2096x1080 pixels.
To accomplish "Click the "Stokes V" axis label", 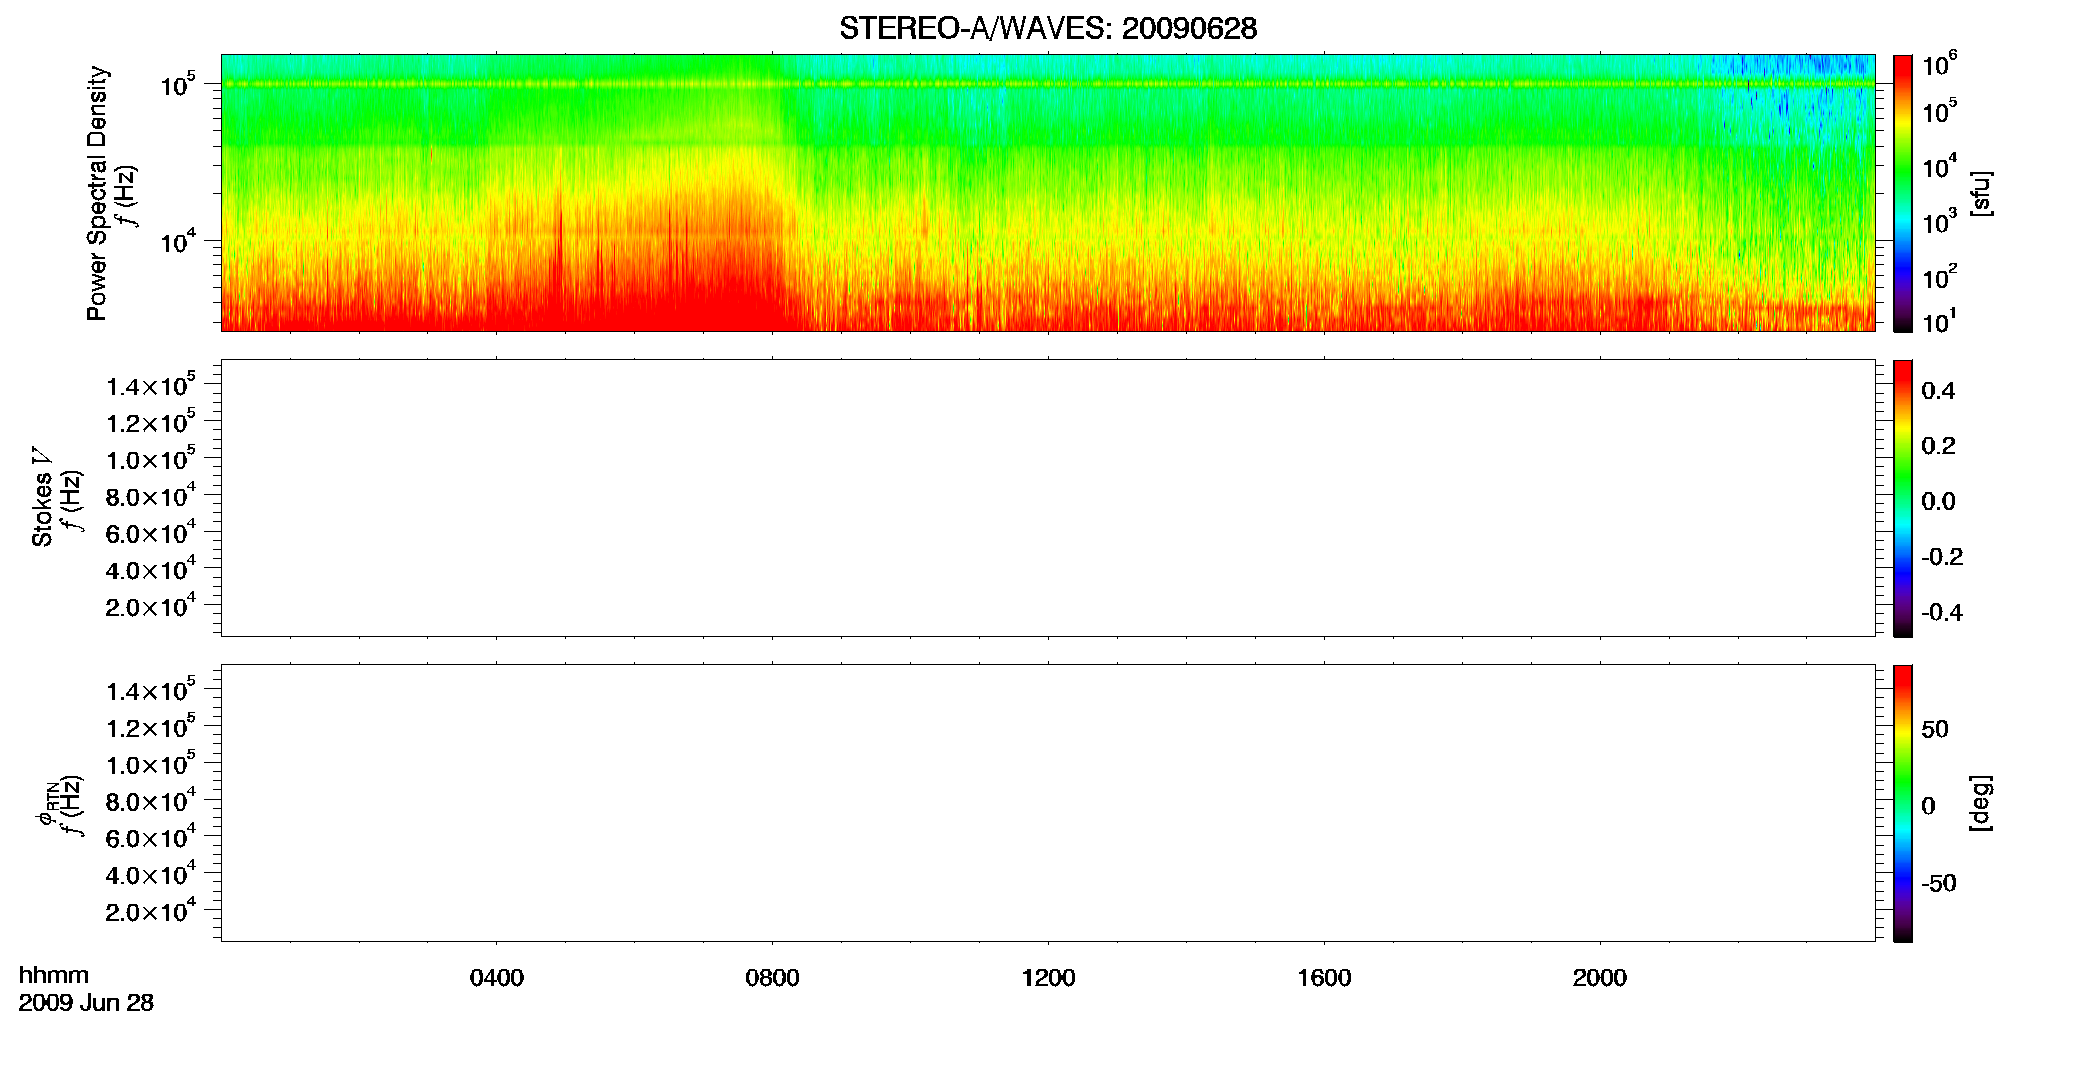I will click(42, 497).
